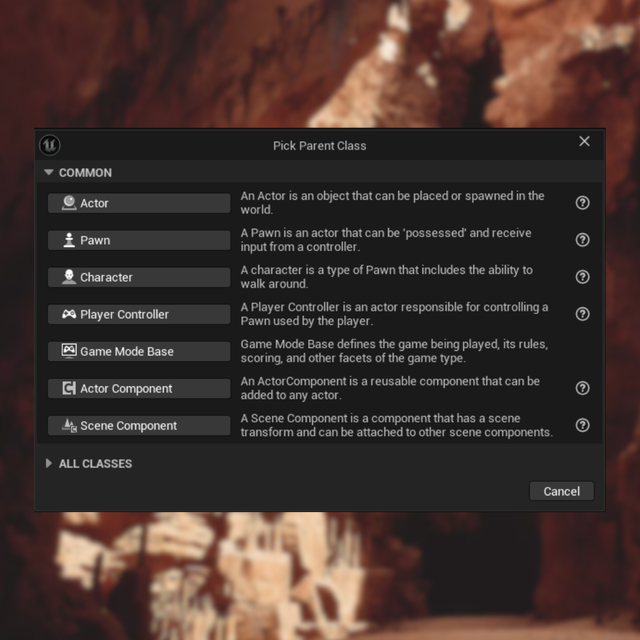This screenshot has width=640, height=640.
Task: Click the Pick Parent Class title bar
Action: coord(320,146)
